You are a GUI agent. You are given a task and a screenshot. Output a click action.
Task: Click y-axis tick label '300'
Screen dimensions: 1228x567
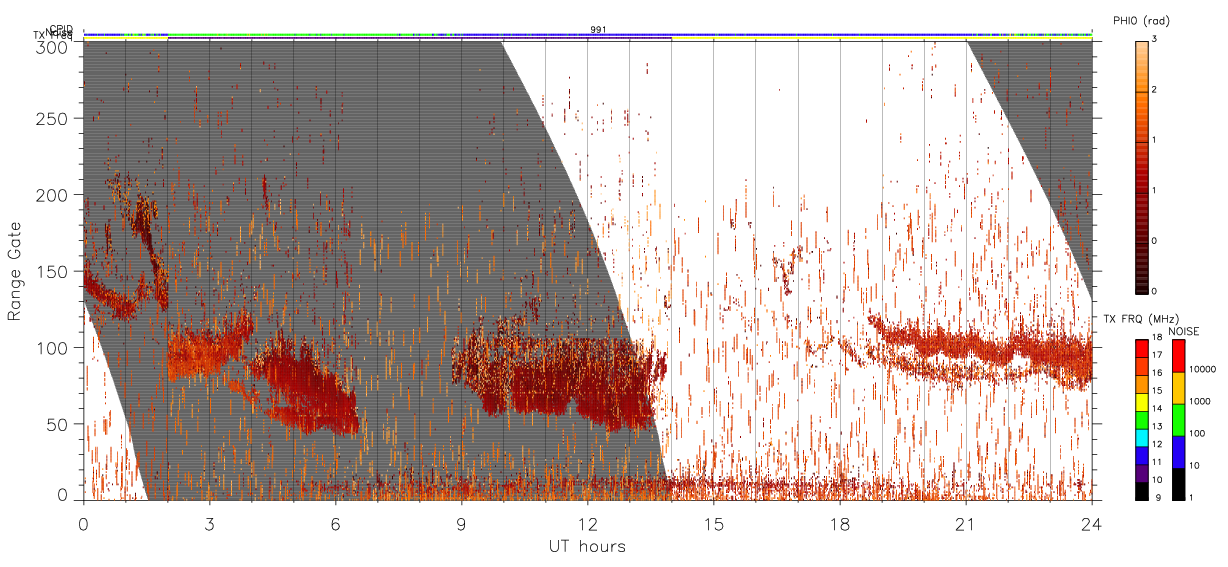click(x=54, y=46)
